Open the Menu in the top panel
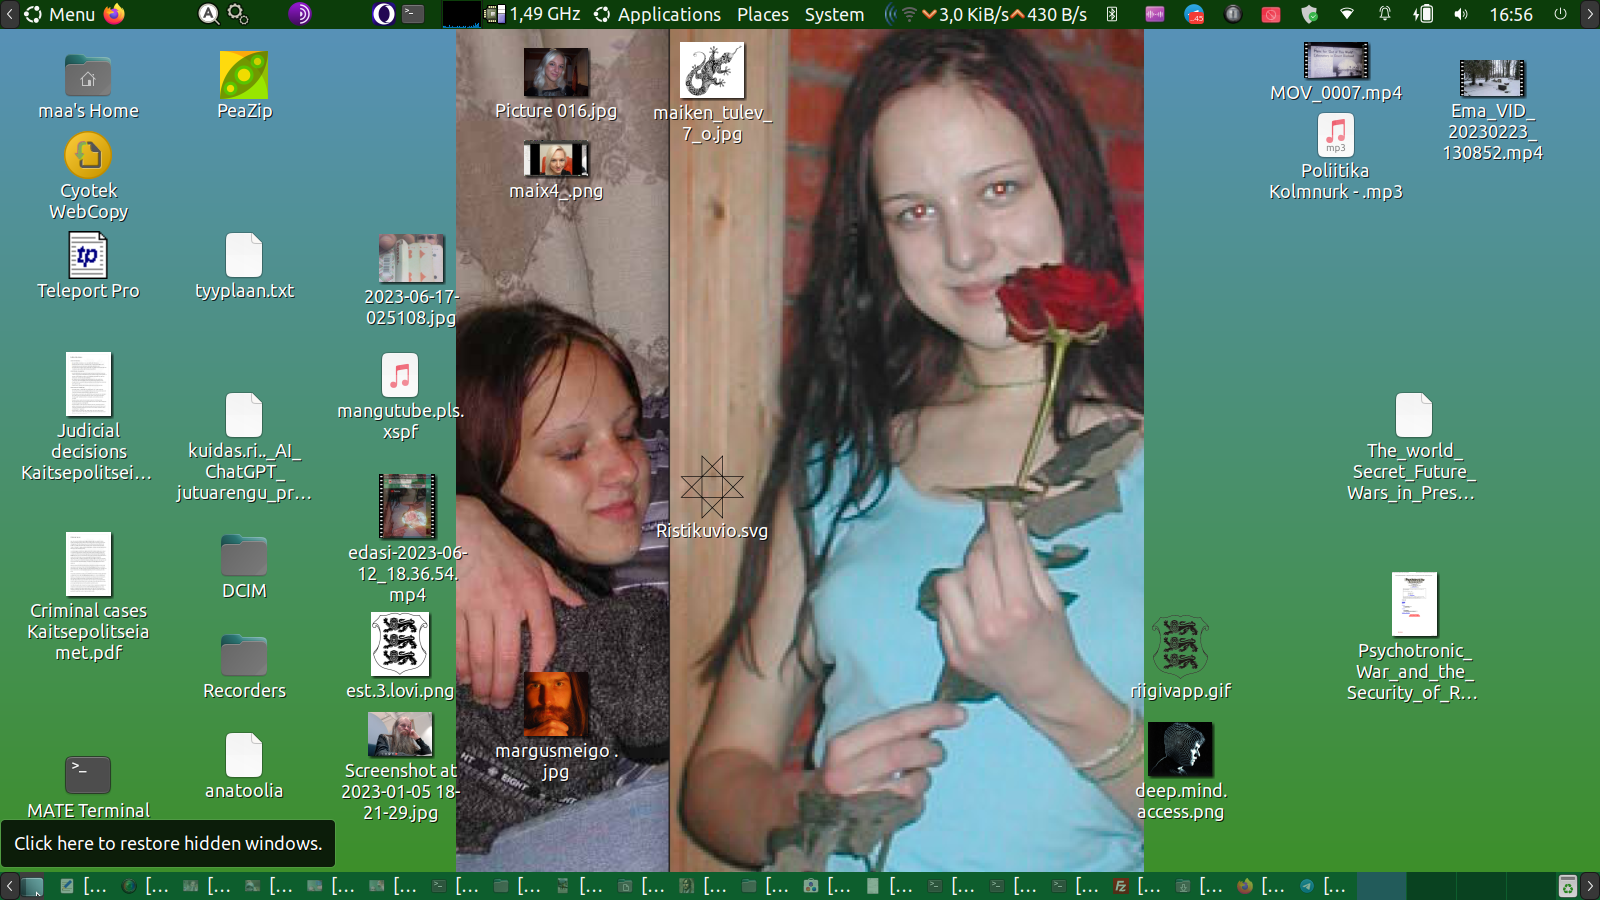1600x900 pixels. (59, 14)
